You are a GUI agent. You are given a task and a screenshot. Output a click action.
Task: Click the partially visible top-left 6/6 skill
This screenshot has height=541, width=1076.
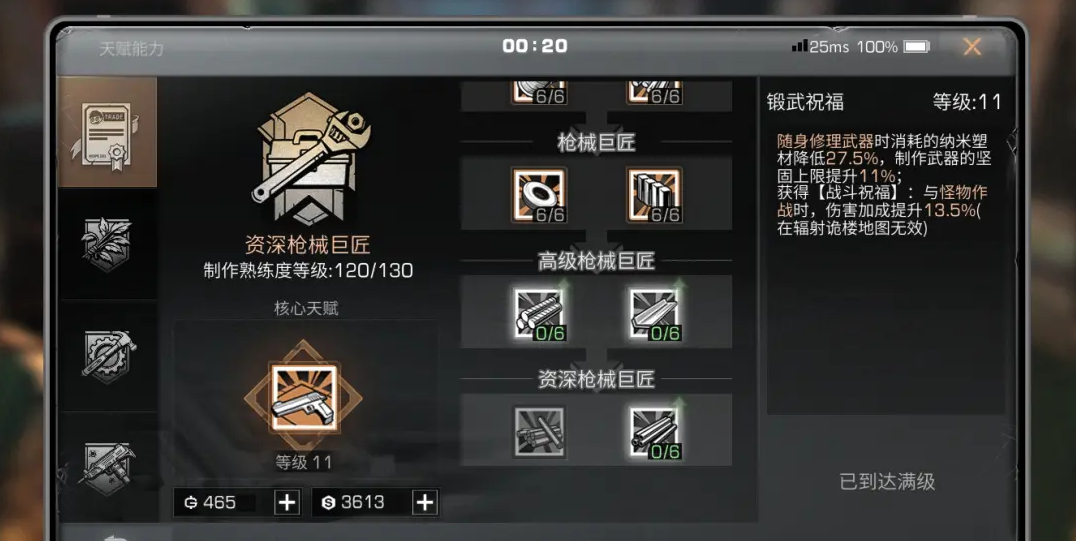(x=539, y=93)
